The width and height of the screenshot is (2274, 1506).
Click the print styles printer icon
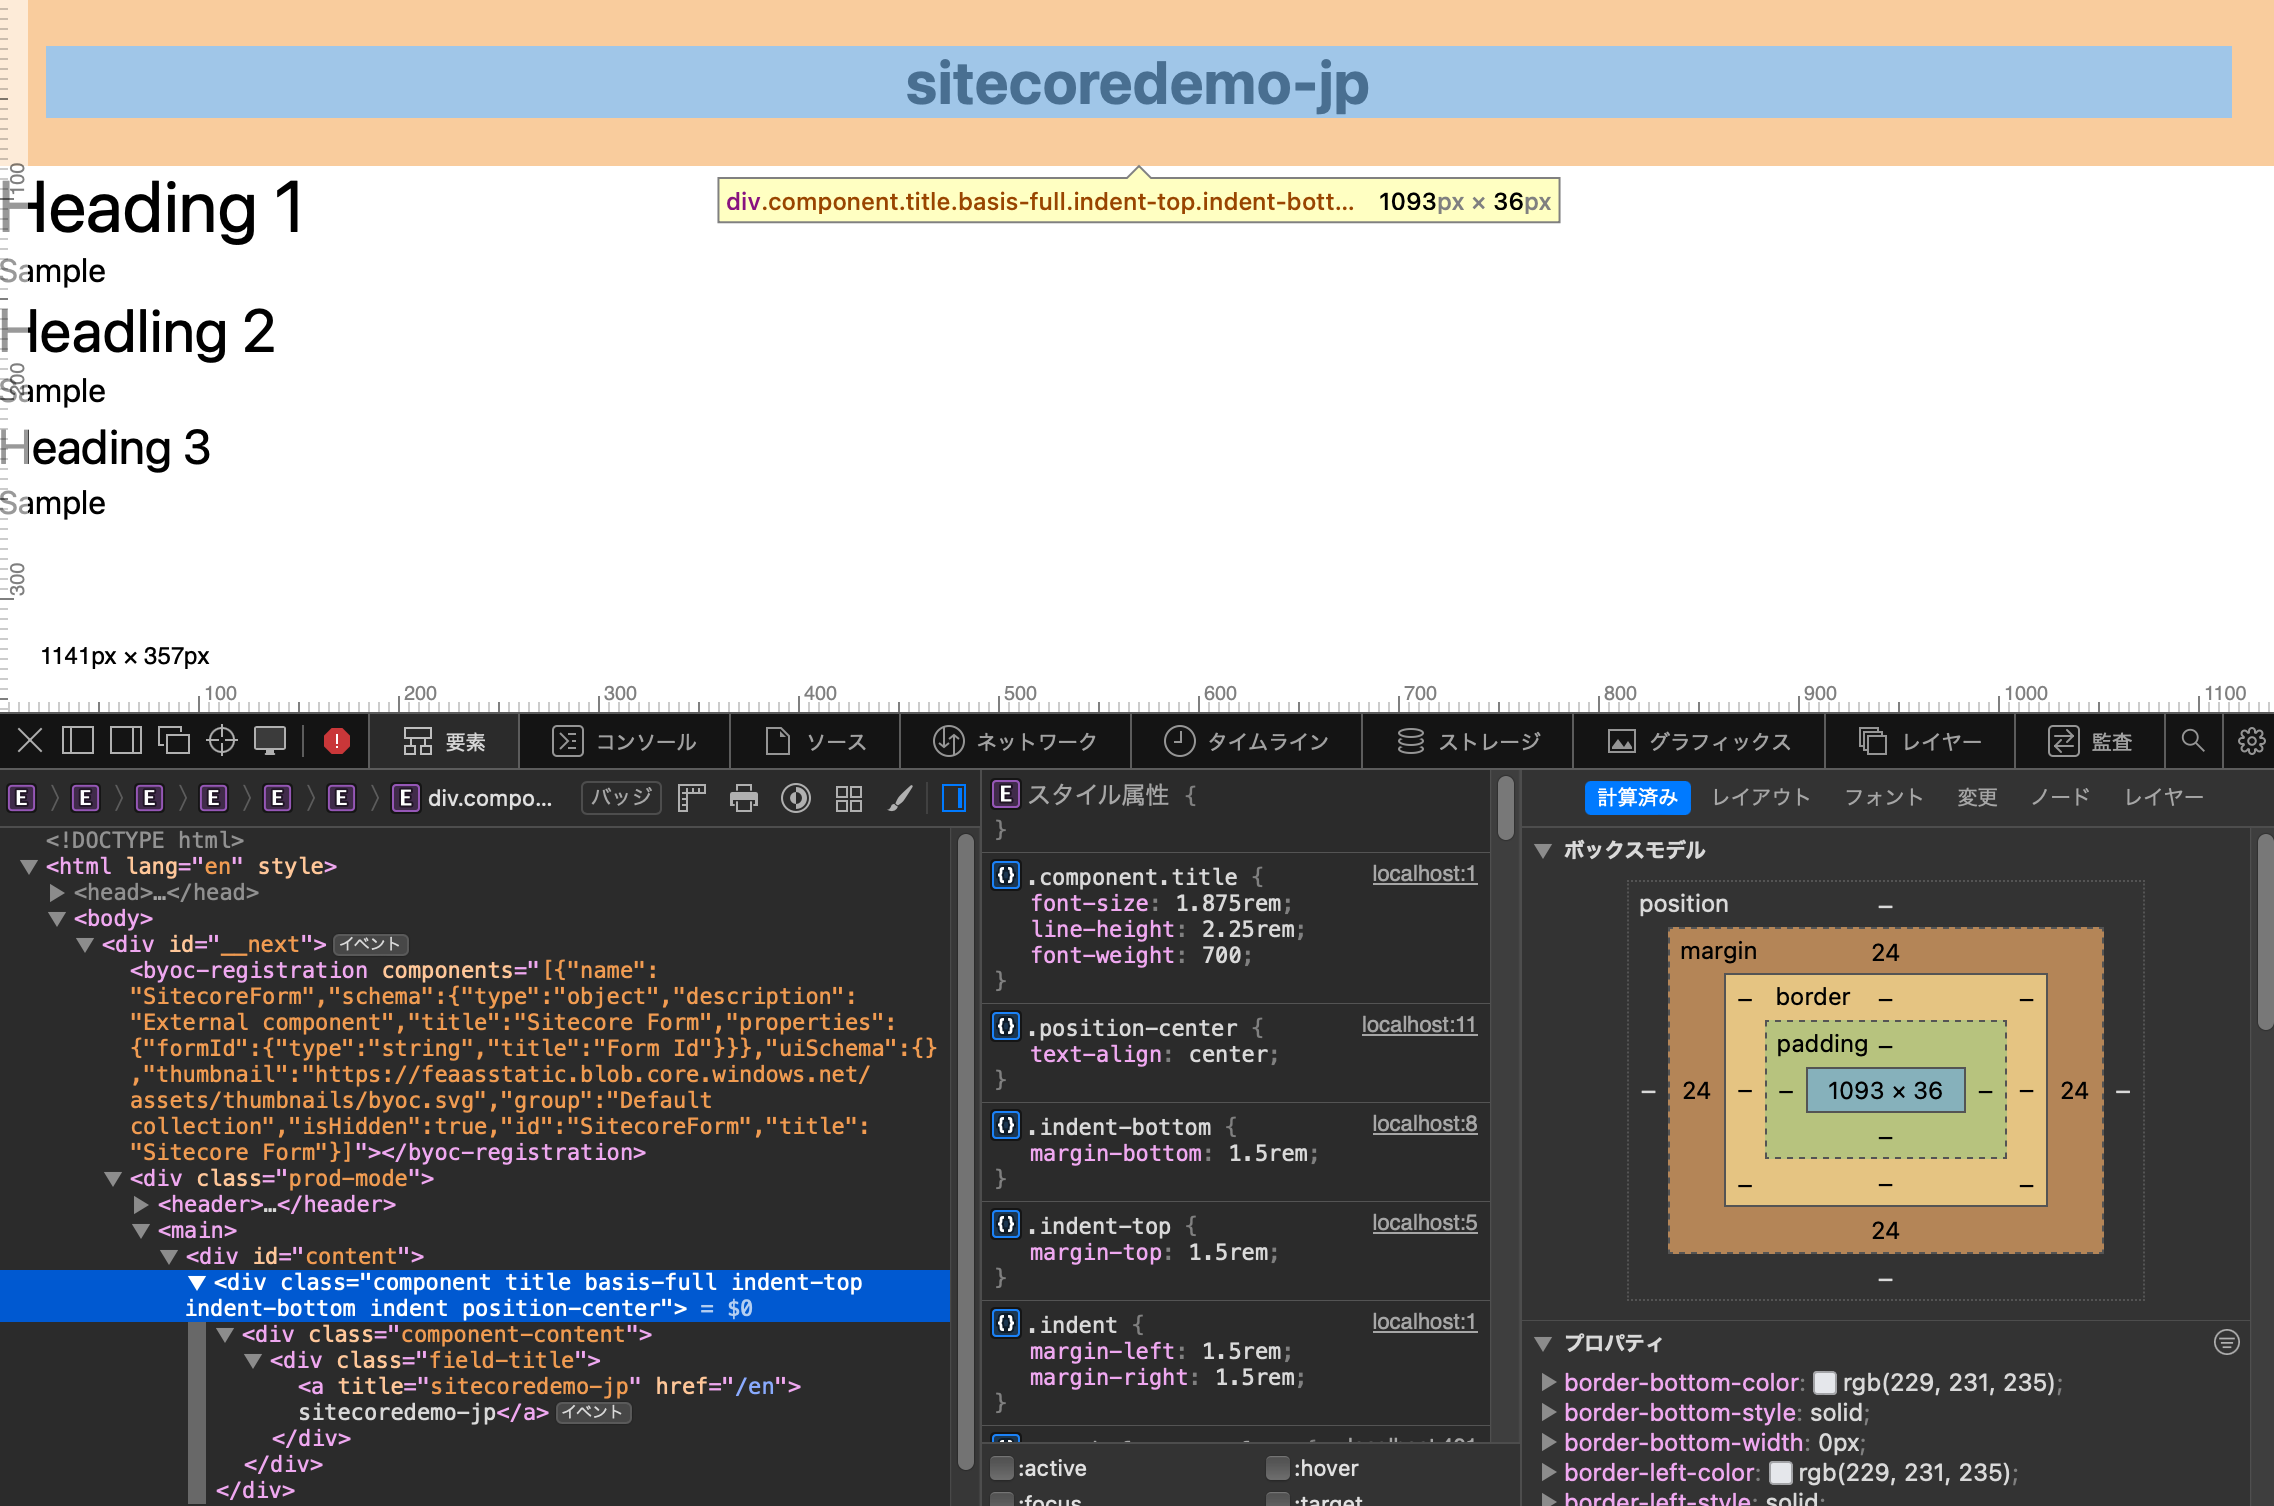pos(744,798)
